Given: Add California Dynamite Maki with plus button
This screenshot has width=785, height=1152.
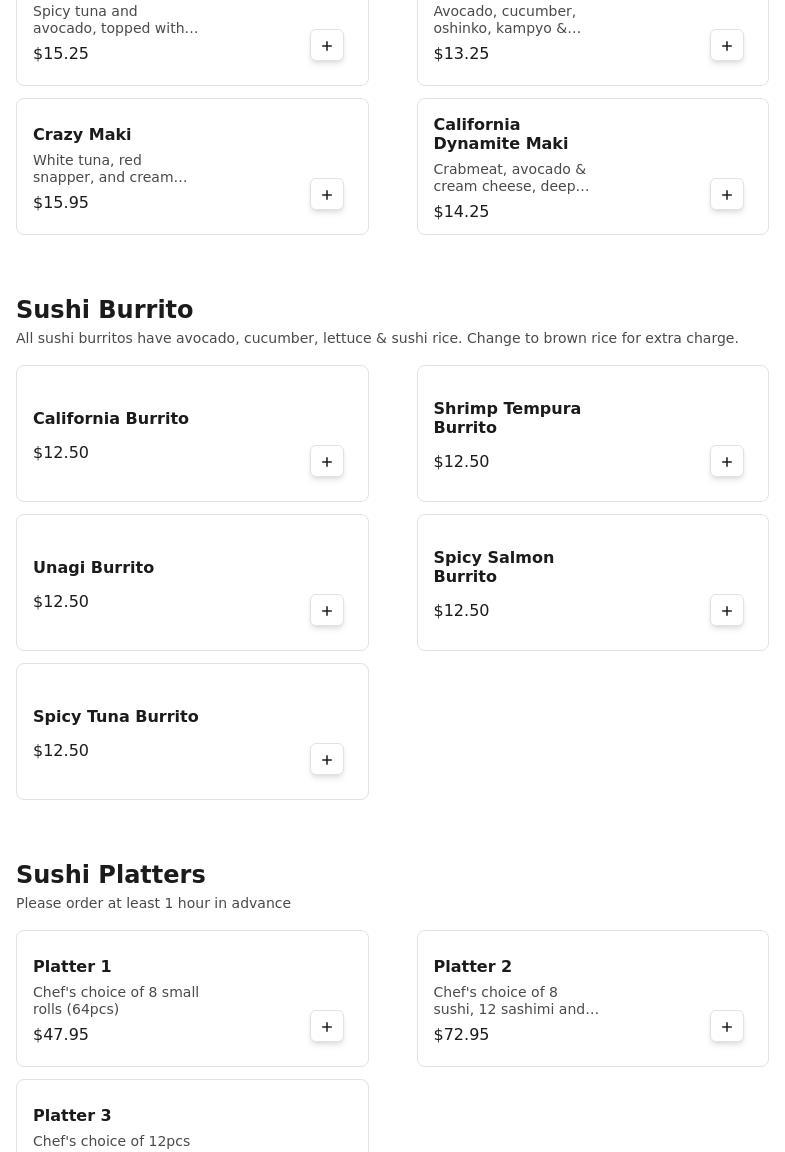Looking at the screenshot, I should (x=727, y=195).
